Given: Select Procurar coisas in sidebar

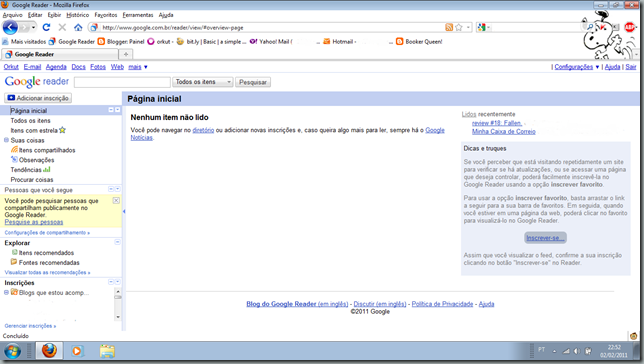Looking at the screenshot, I should tap(32, 180).
